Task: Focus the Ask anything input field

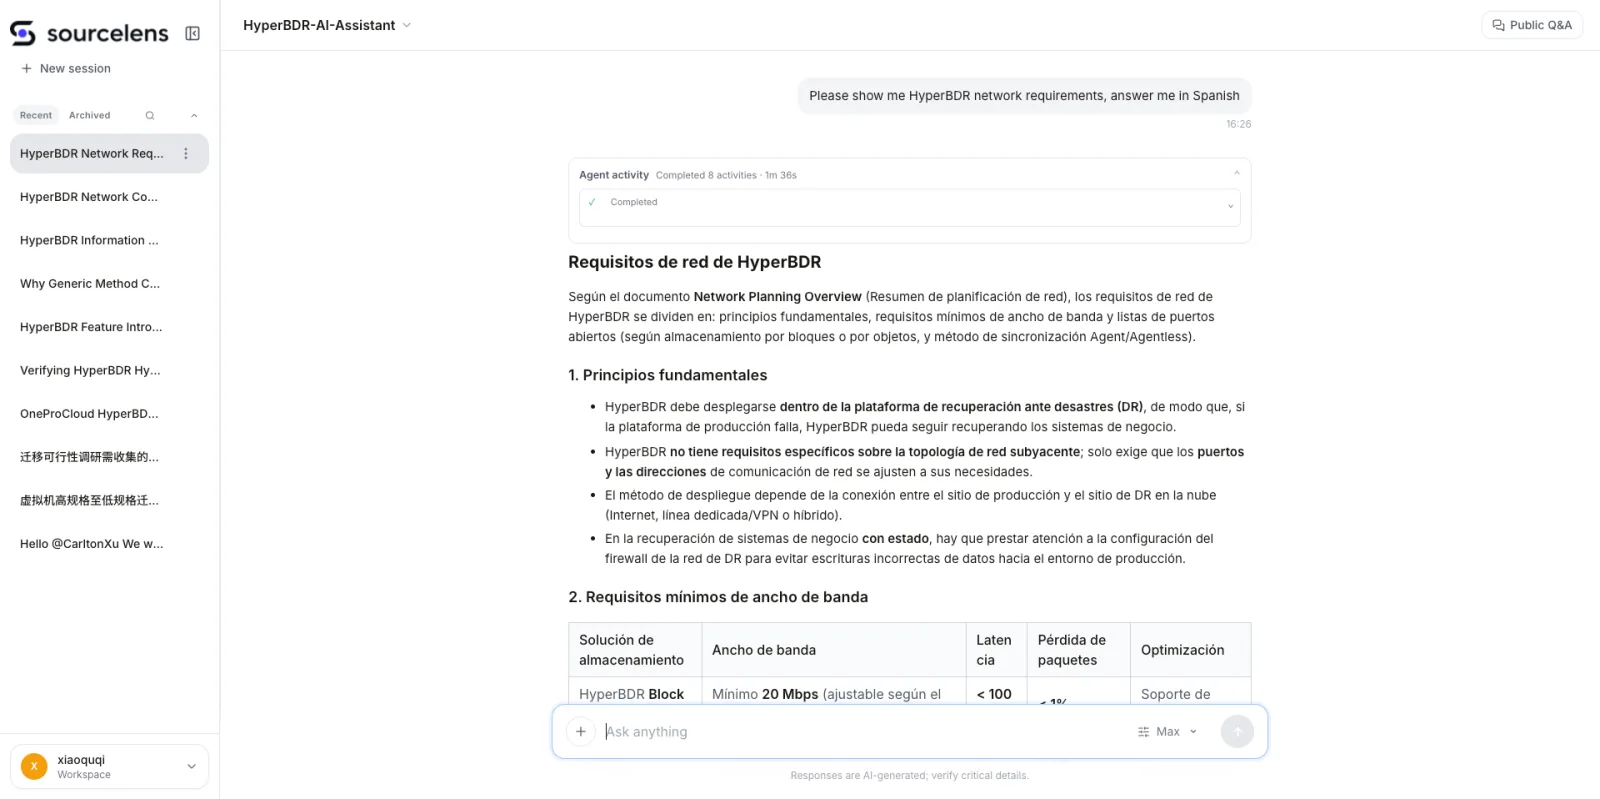Action: (x=865, y=732)
